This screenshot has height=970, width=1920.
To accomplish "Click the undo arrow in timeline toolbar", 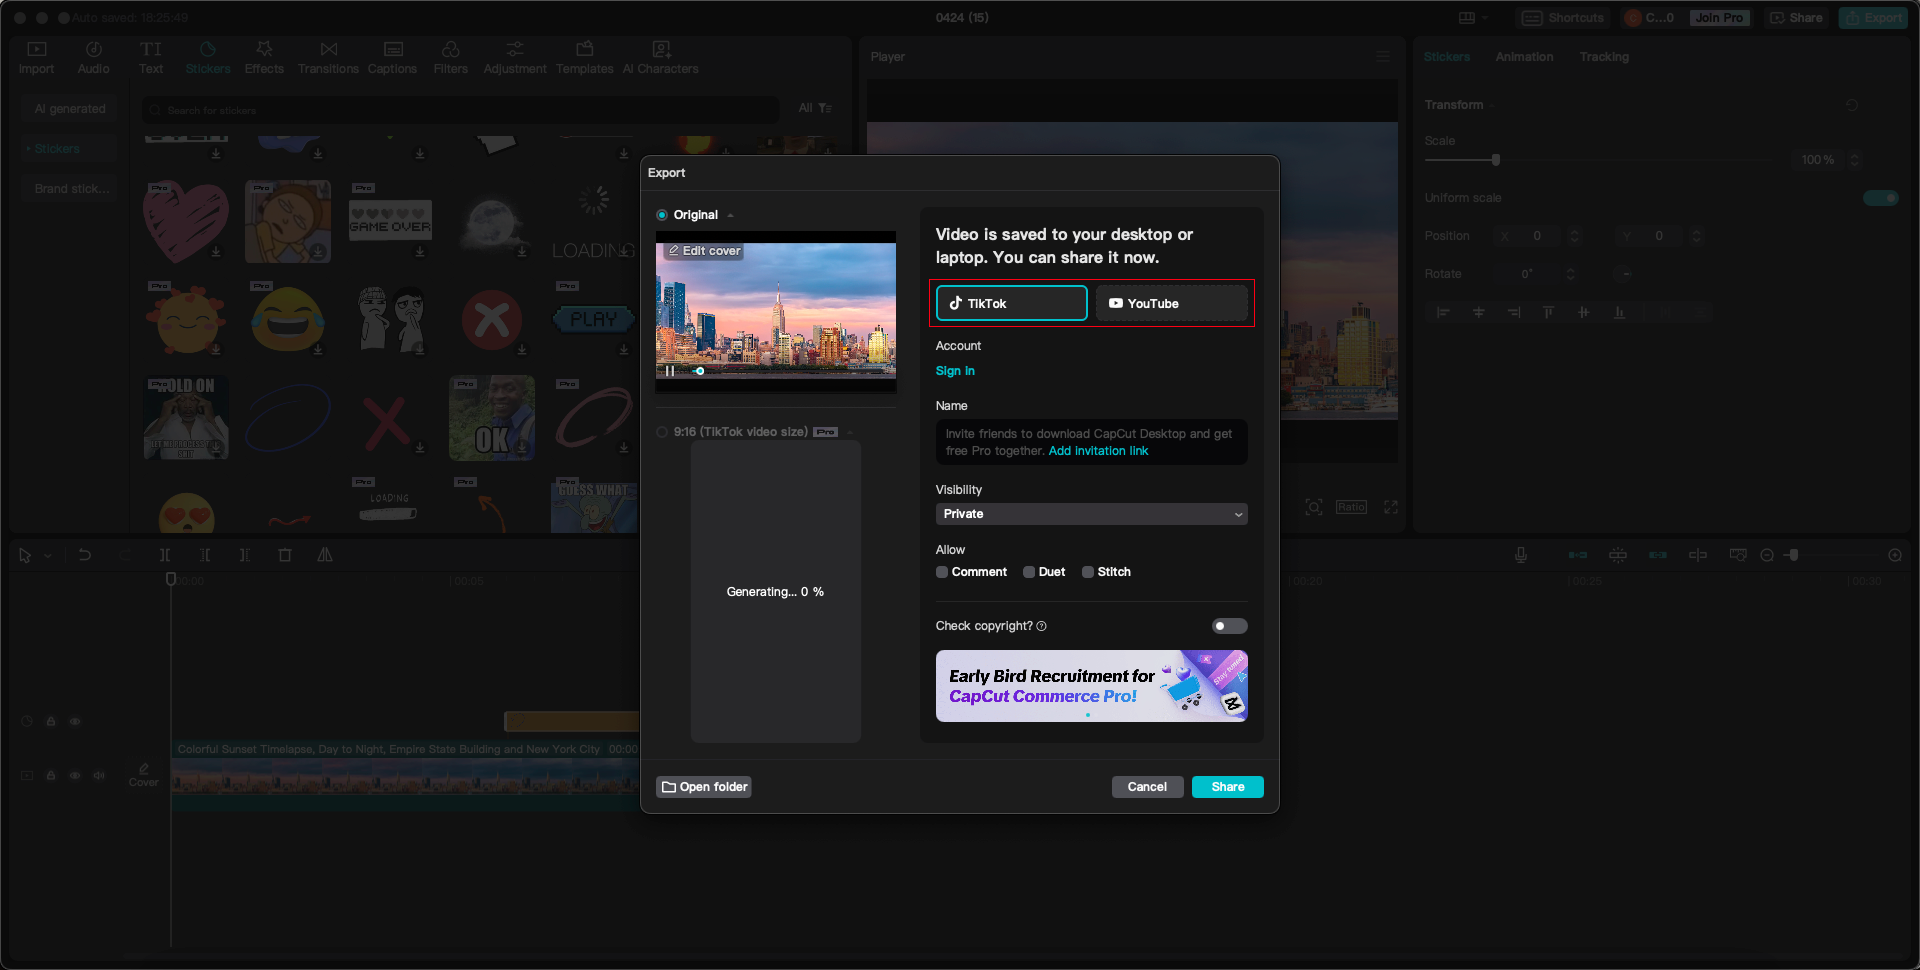I will click(85, 555).
